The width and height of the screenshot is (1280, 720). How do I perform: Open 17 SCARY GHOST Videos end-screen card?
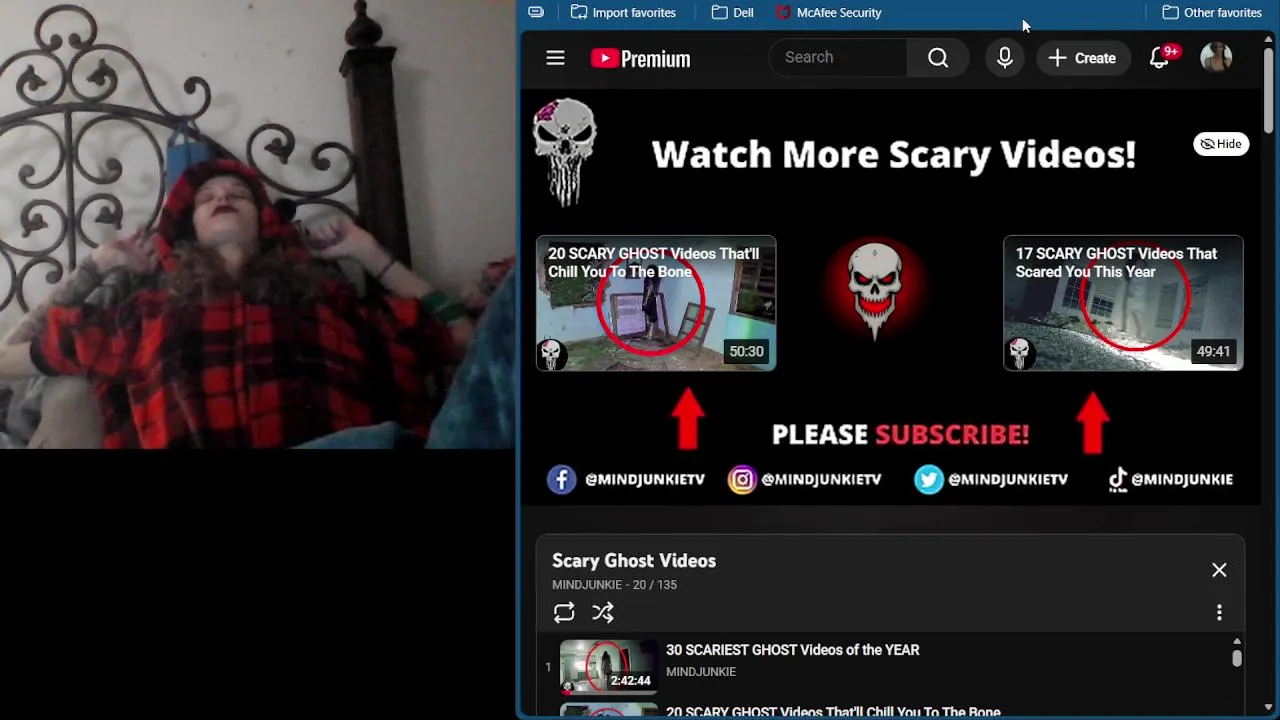coord(1123,303)
